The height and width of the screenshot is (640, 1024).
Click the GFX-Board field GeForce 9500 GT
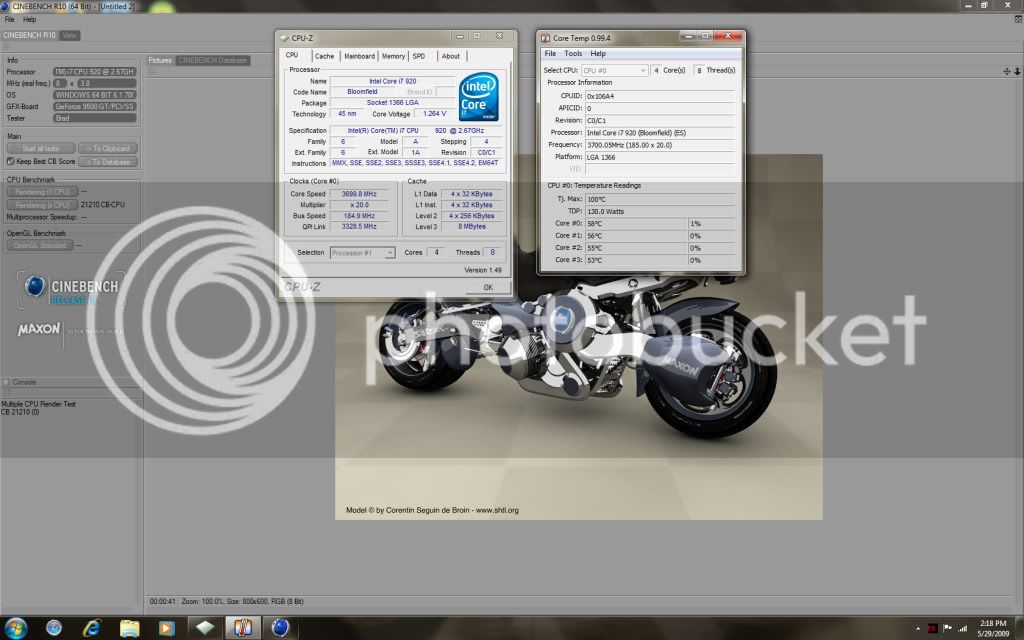click(x=95, y=106)
